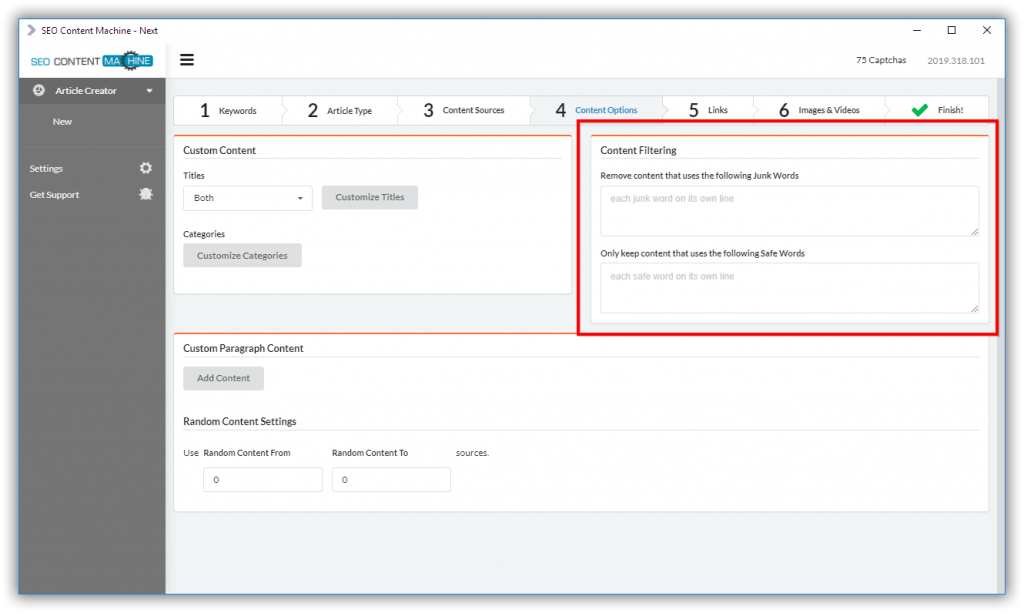Open Settings in the sidebar
The image size is (1024, 613).
(46, 168)
